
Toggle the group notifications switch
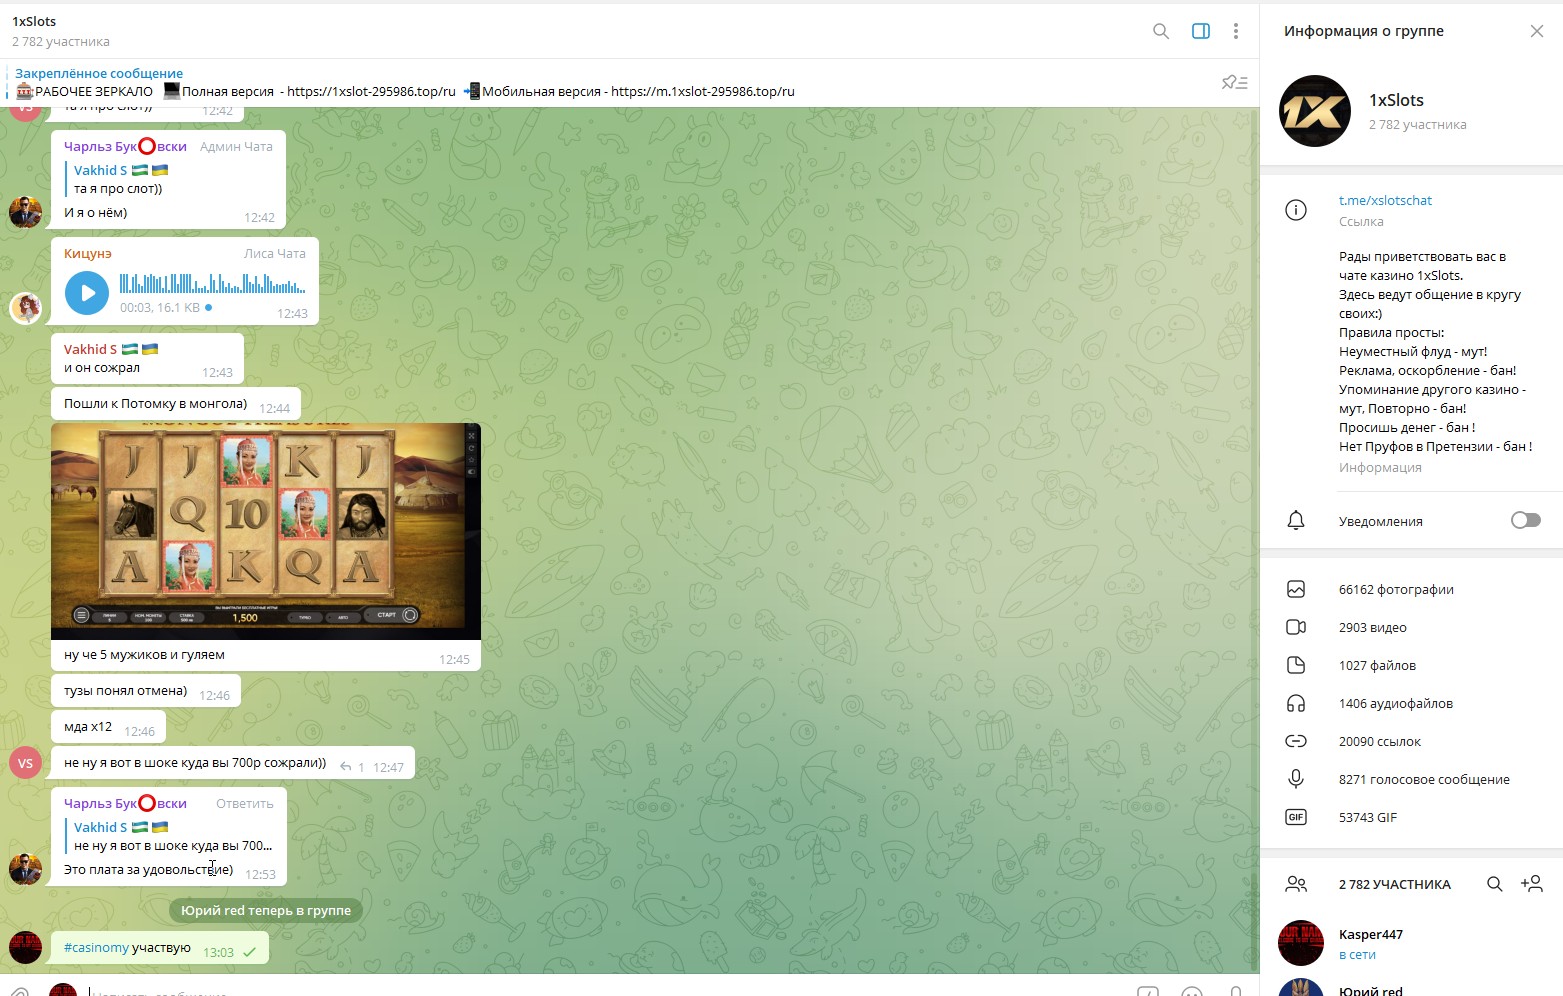click(x=1525, y=520)
